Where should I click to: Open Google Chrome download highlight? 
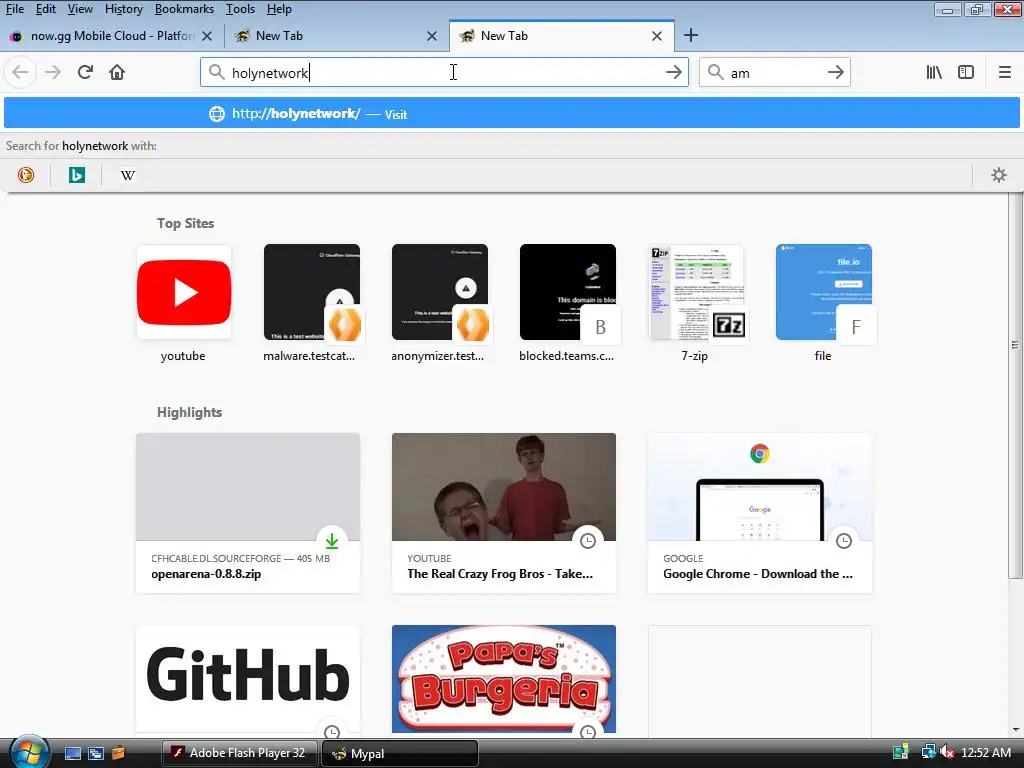click(760, 513)
